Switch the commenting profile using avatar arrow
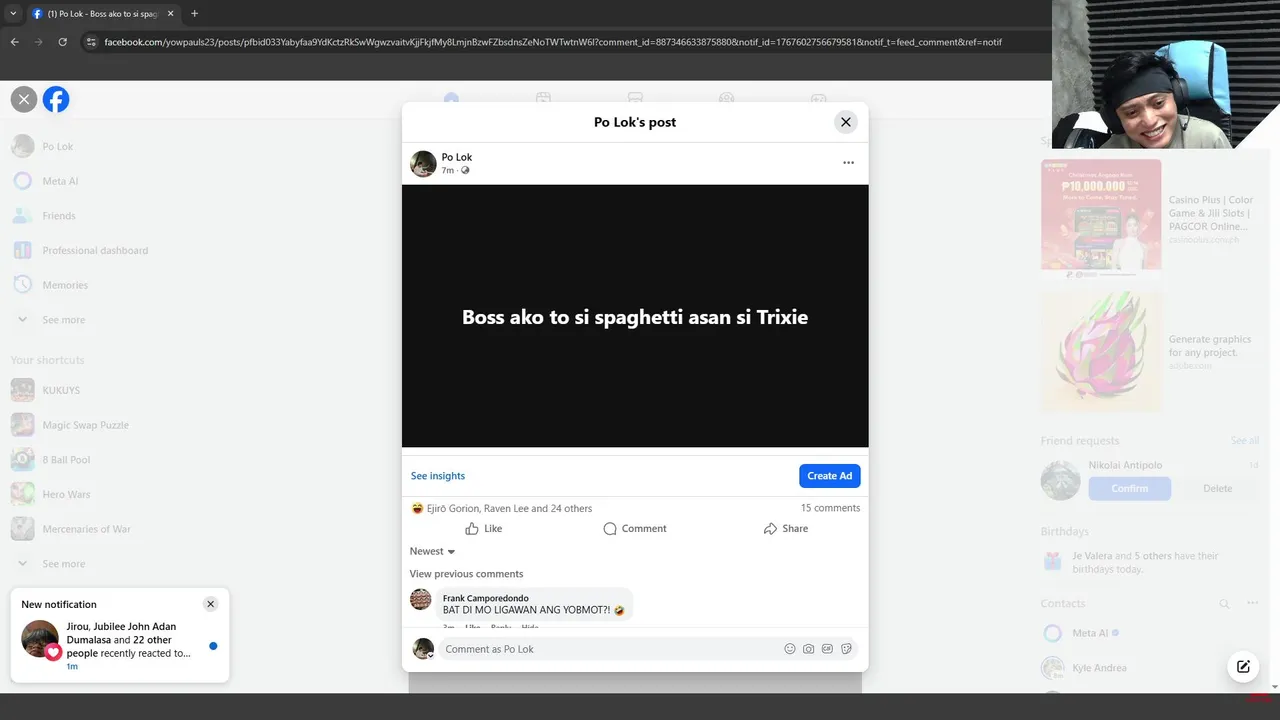 click(431, 655)
